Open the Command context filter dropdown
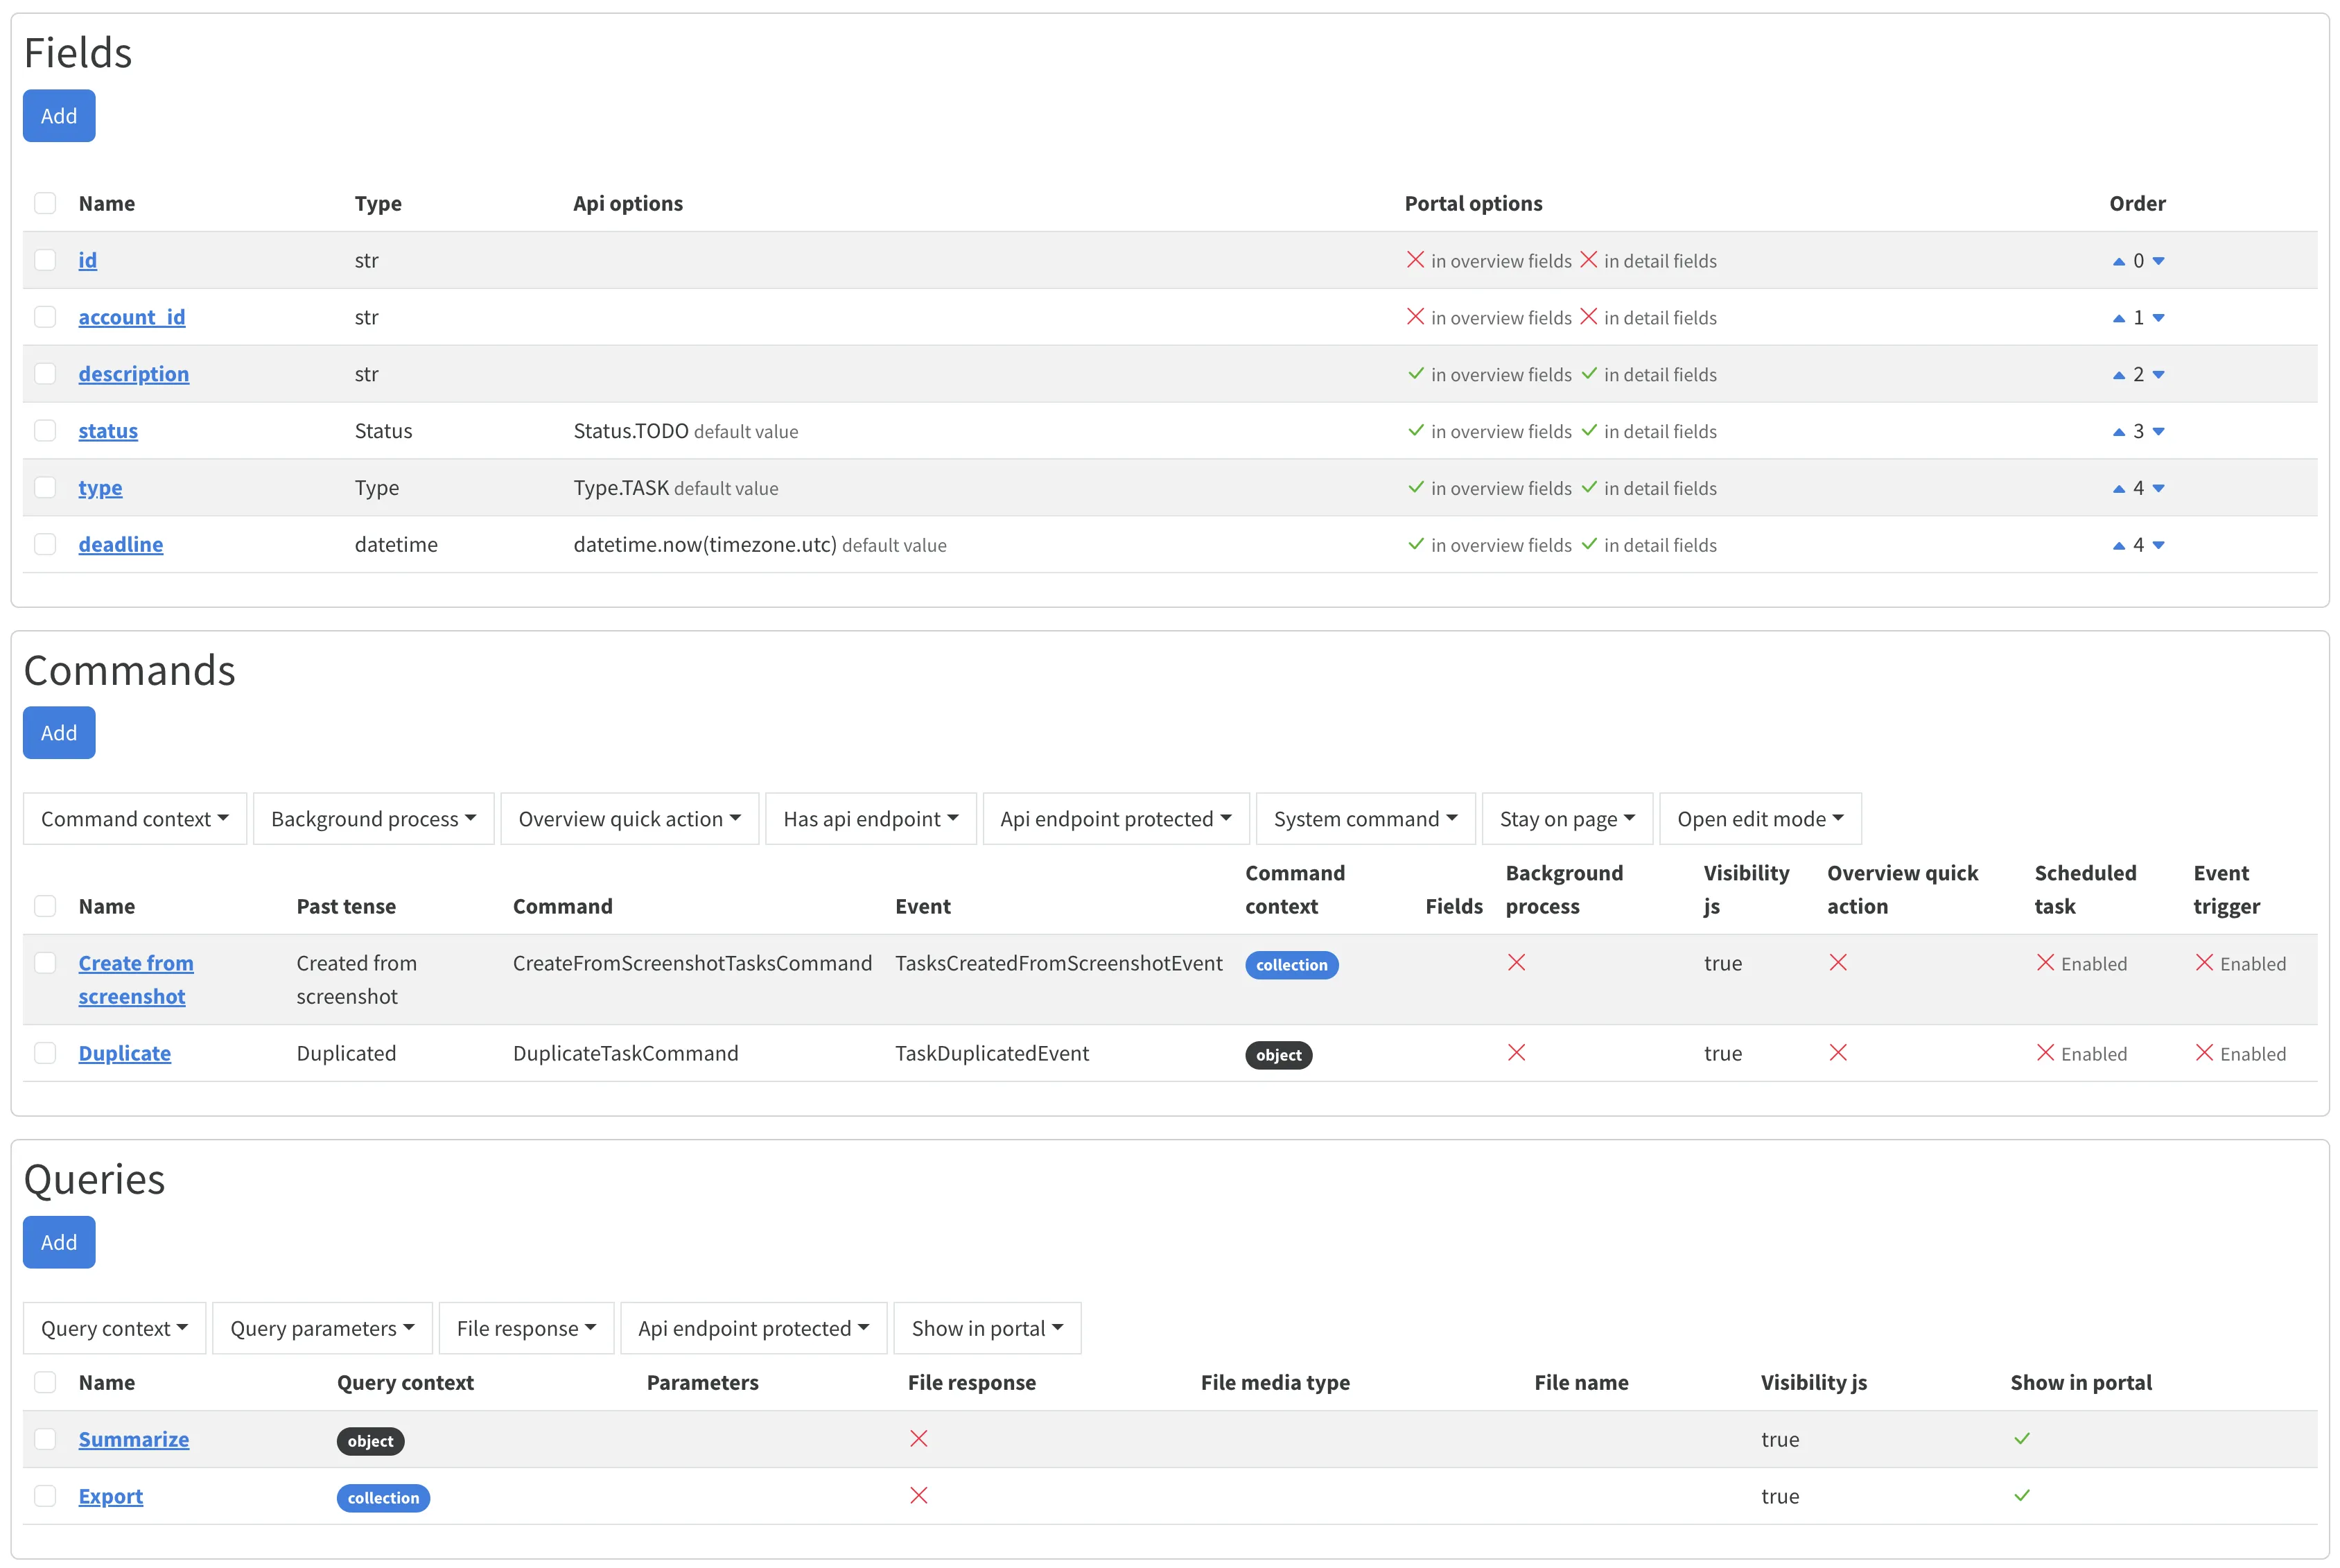 pos(135,819)
